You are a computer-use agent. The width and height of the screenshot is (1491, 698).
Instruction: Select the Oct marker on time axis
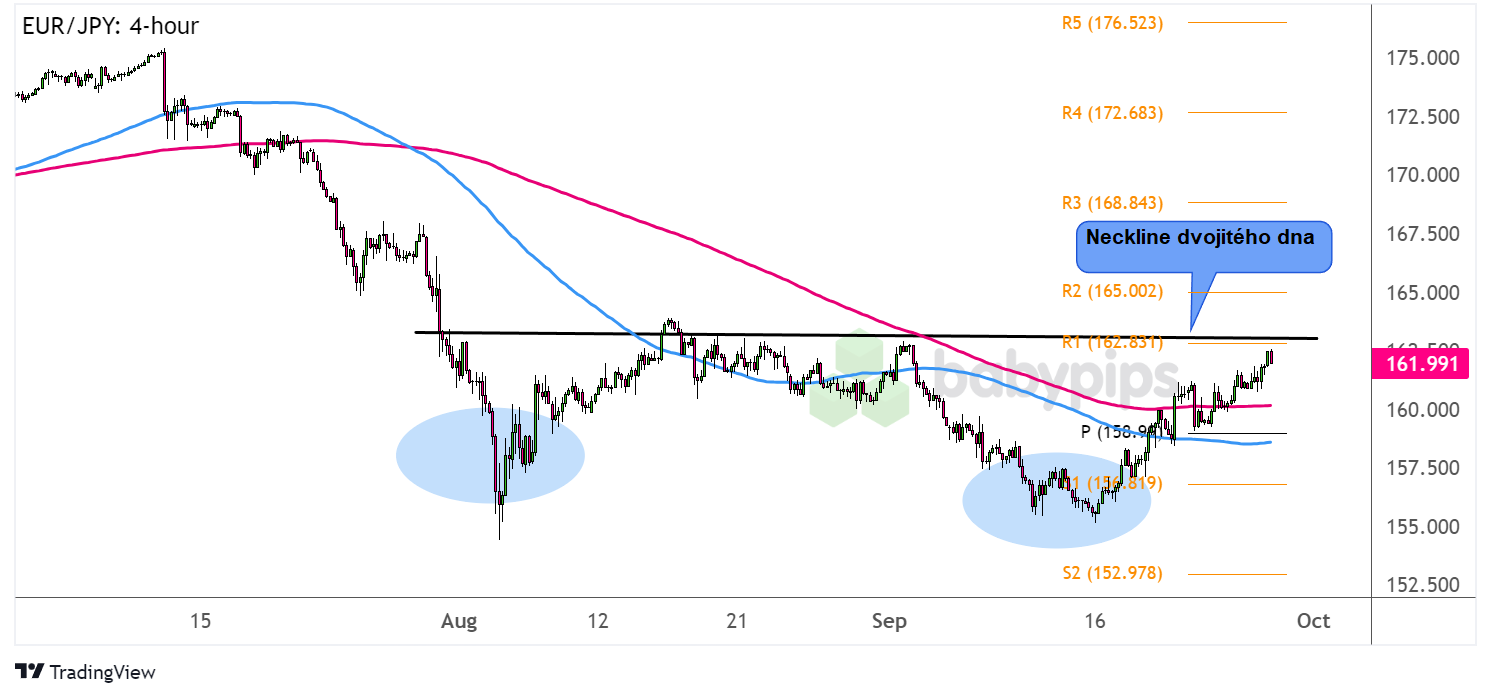click(1312, 621)
